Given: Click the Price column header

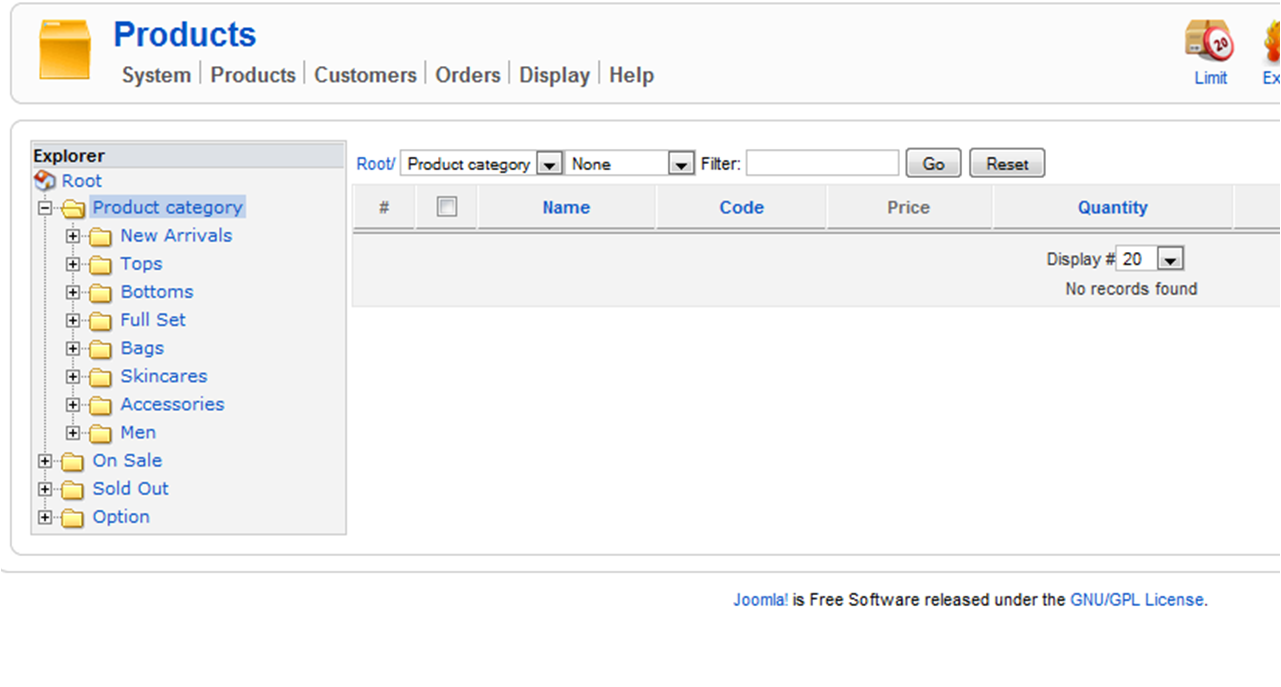Looking at the screenshot, I should point(908,208).
